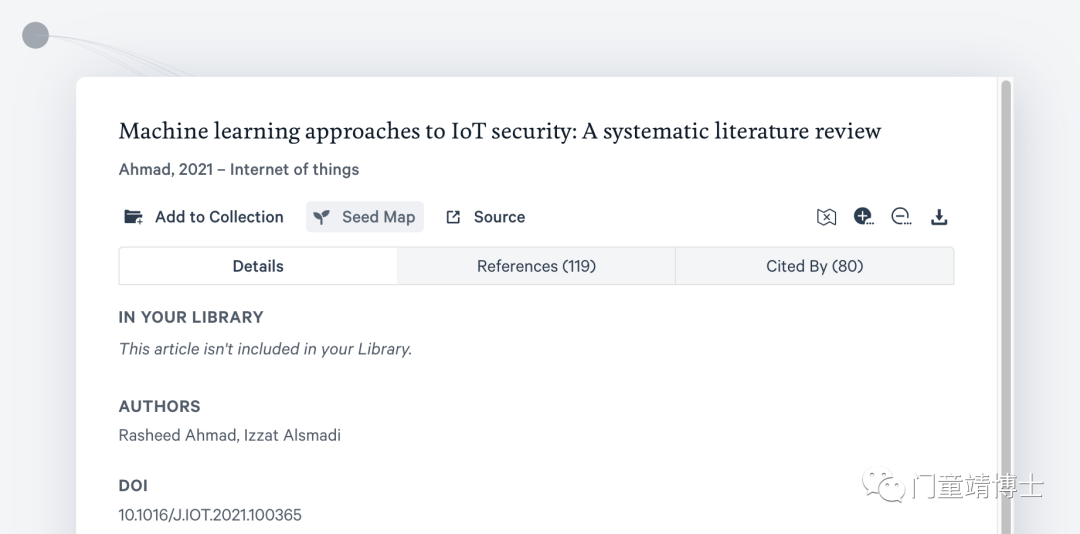Screen dimensions: 1080x534
Task: Open the References (119) tab
Action: (536, 266)
